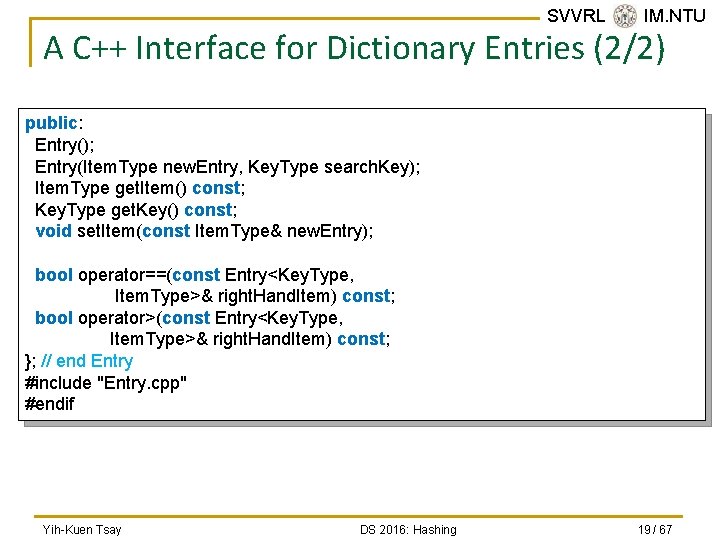The image size is (720, 540).
Task: Click the '#endif' line
Action: 50,404
